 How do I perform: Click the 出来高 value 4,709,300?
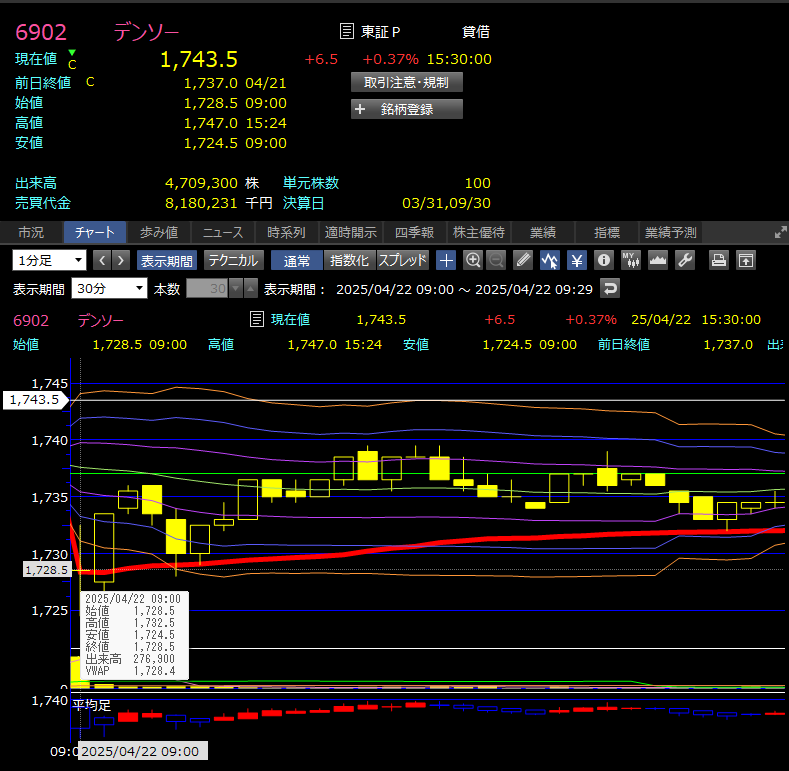coord(201,183)
